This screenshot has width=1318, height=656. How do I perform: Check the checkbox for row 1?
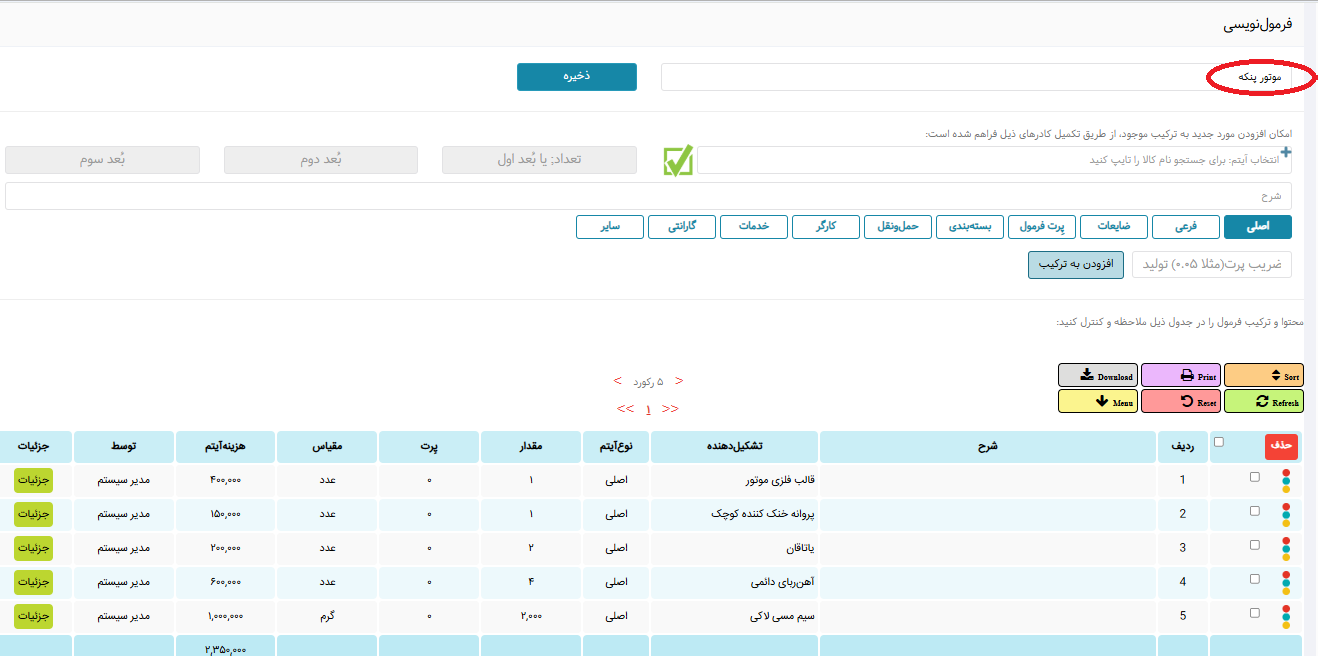point(1255,477)
